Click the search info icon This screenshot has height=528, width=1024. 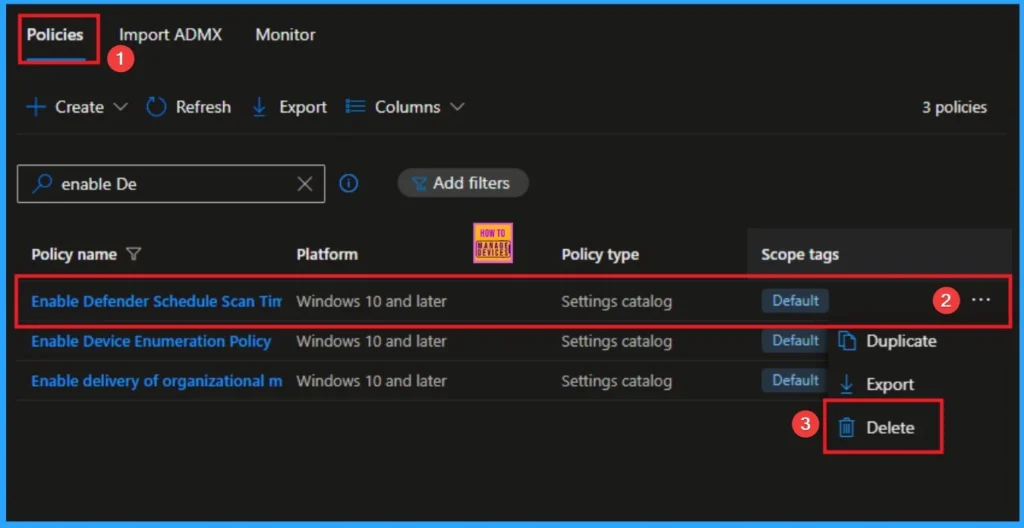349,184
